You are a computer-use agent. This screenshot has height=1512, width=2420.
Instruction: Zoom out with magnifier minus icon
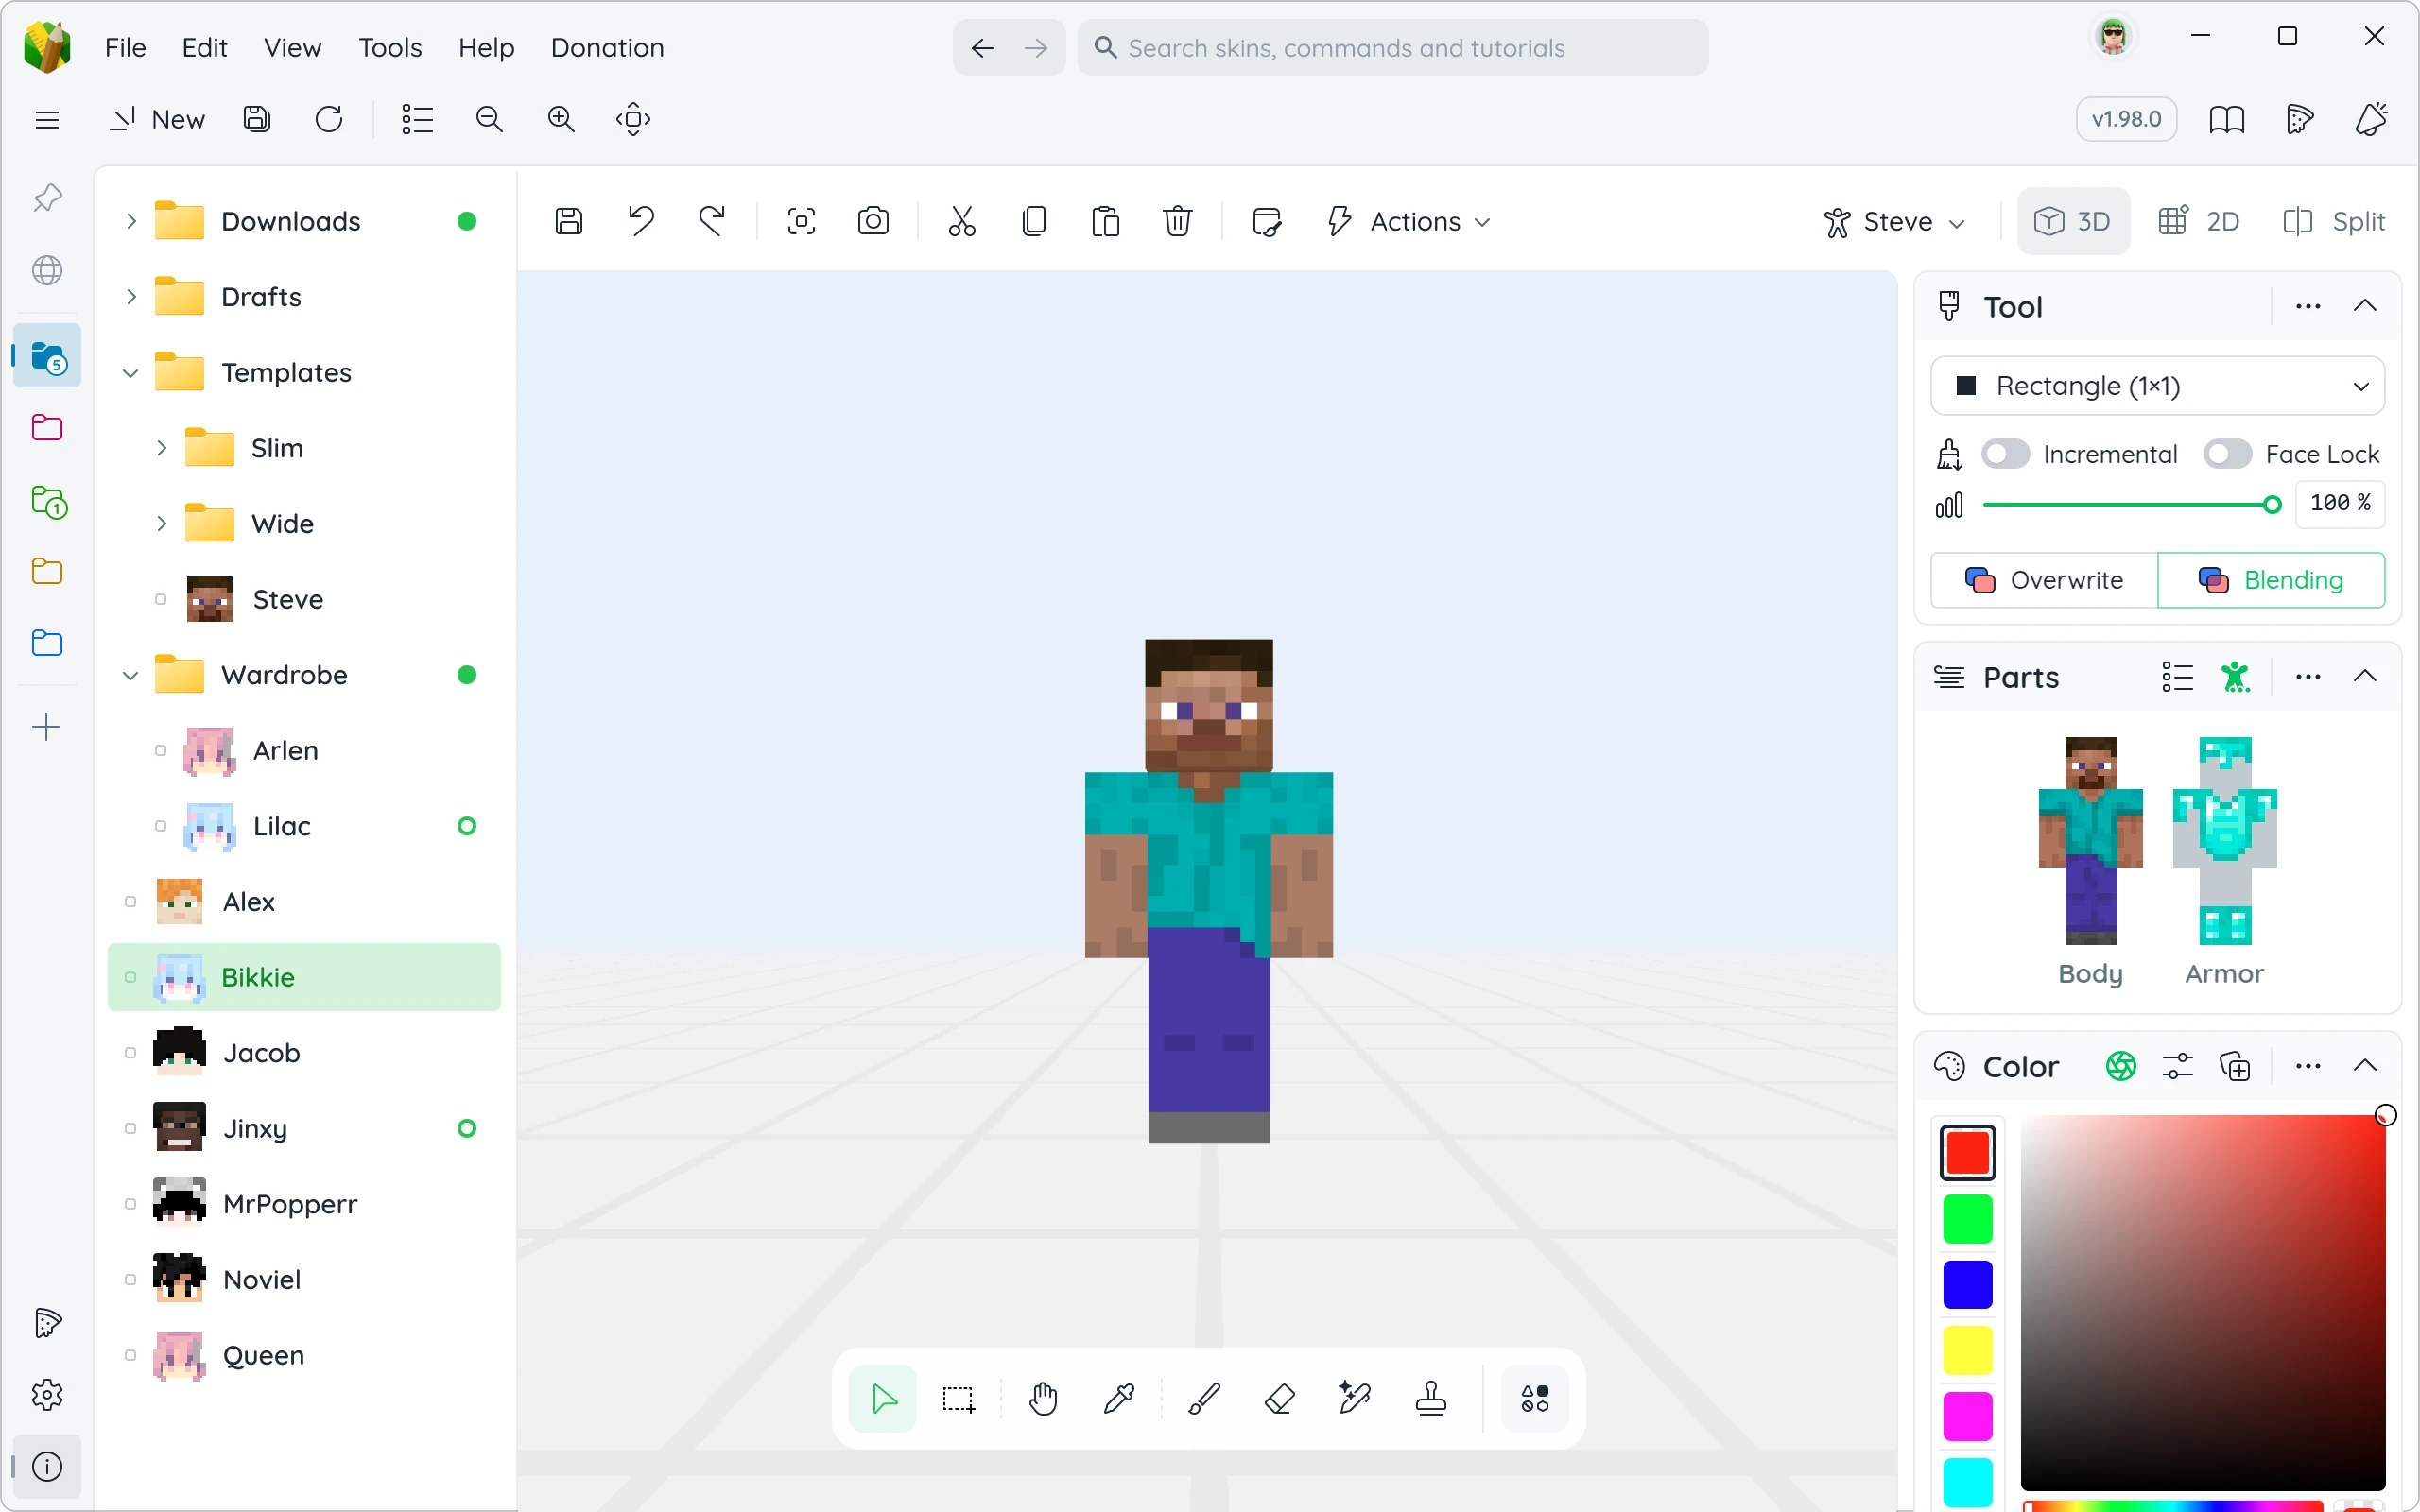tap(489, 119)
